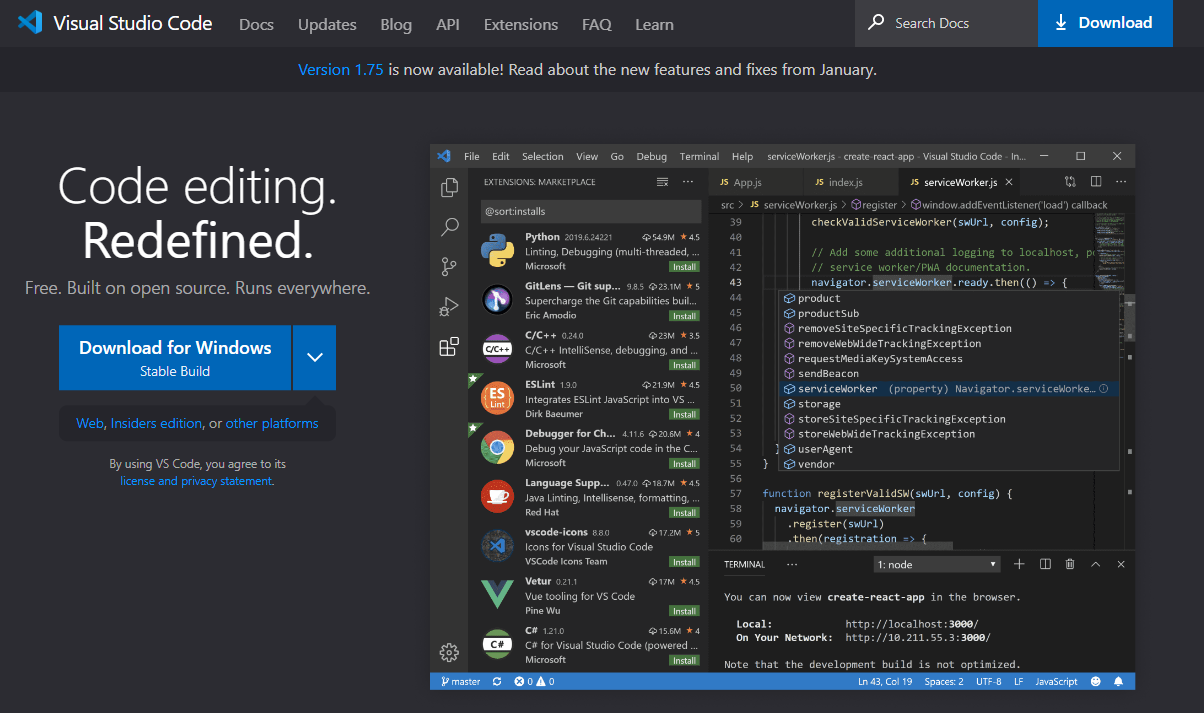Open the Explorer view in the activity bar
Image resolution: width=1204 pixels, height=713 pixels.
(x=449, y=187)
